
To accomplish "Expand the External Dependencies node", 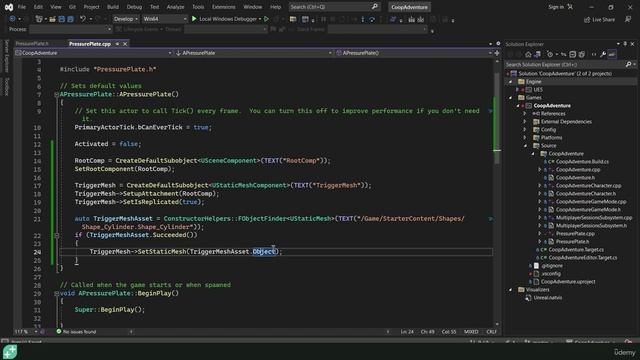I will click(525, 122).
